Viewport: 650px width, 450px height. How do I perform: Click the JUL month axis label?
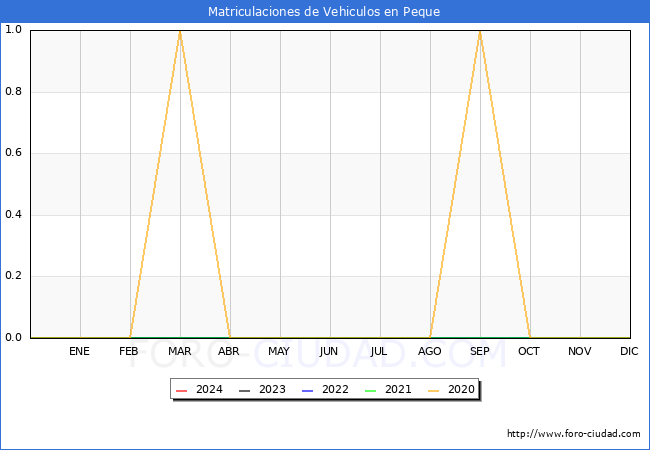coord(379,351)
